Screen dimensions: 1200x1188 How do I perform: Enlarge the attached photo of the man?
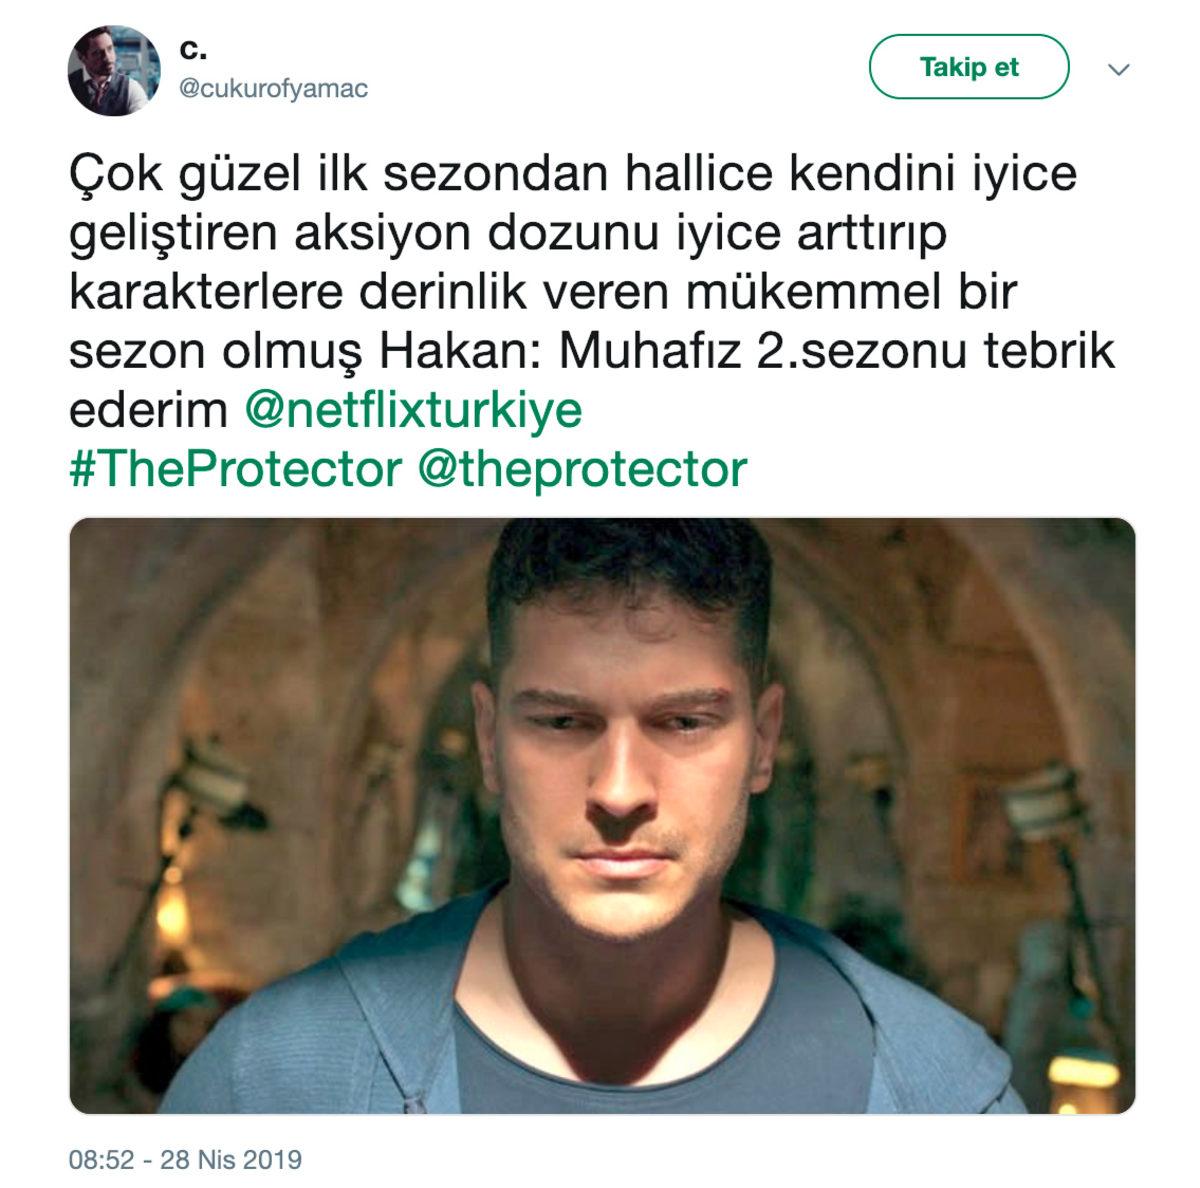coord(602,815)
